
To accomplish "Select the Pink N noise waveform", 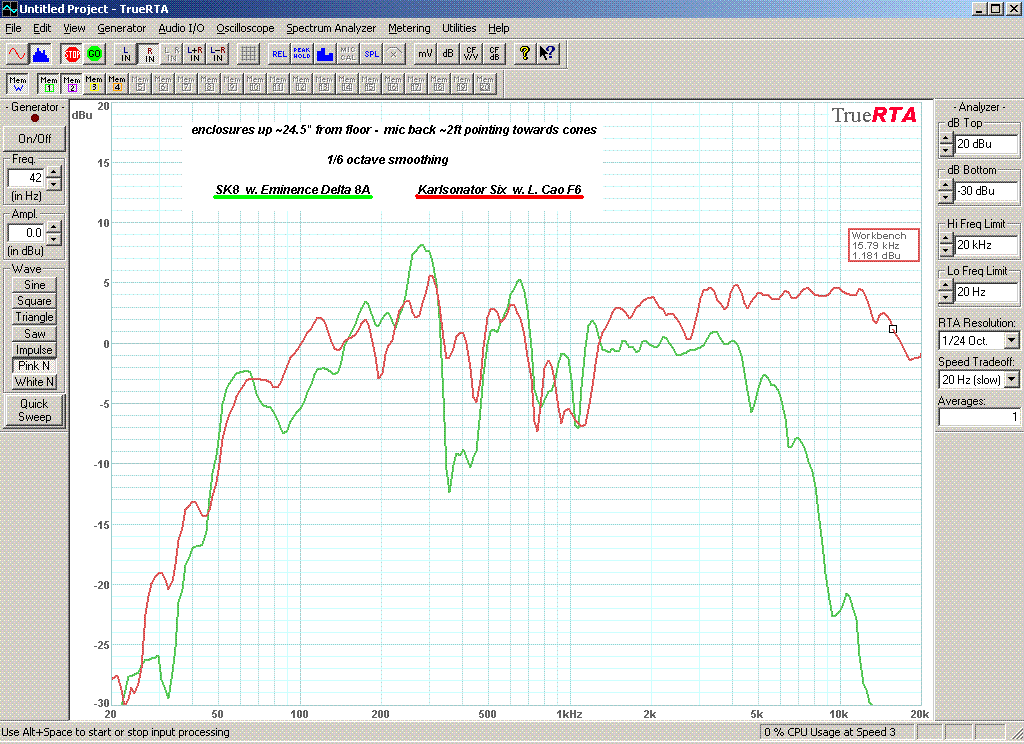I will pyautogui.click(x=35, y=366).
